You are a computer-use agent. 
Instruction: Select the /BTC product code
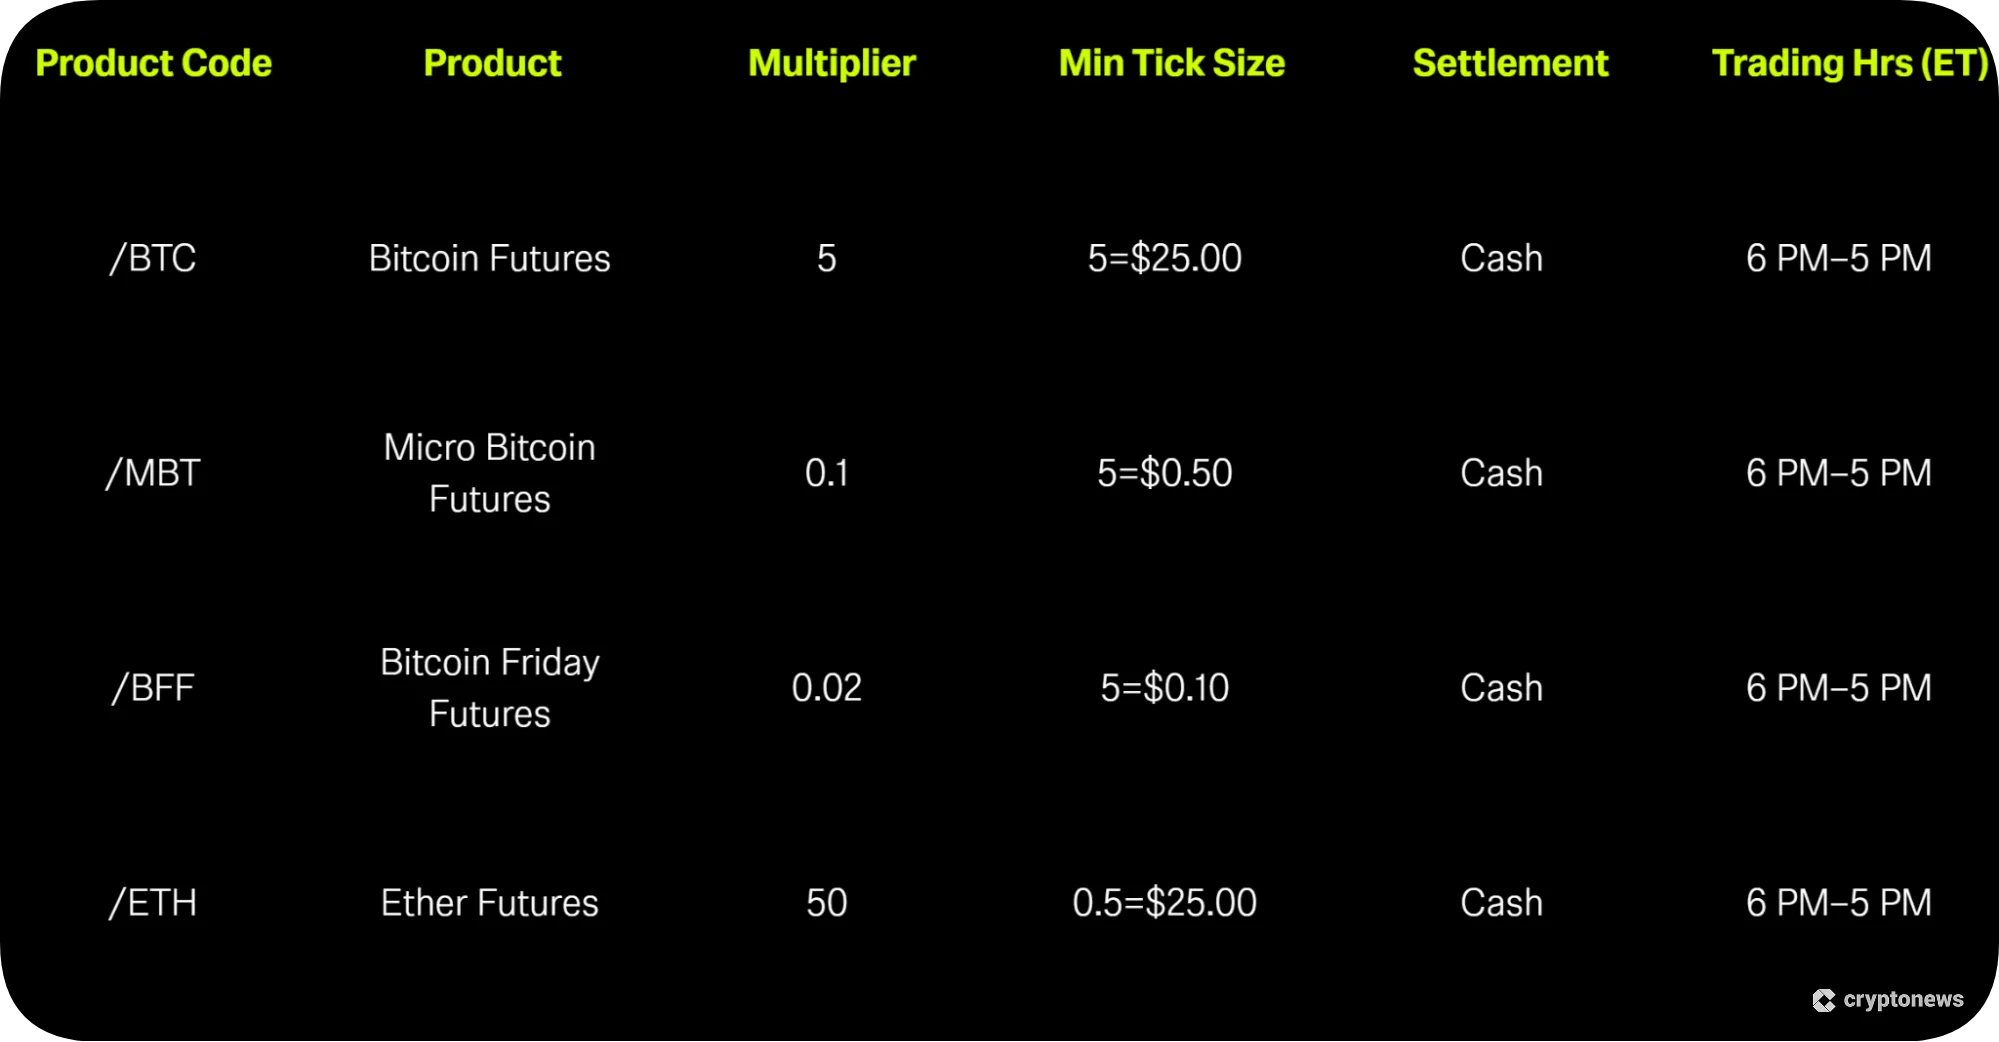[153, 258]
